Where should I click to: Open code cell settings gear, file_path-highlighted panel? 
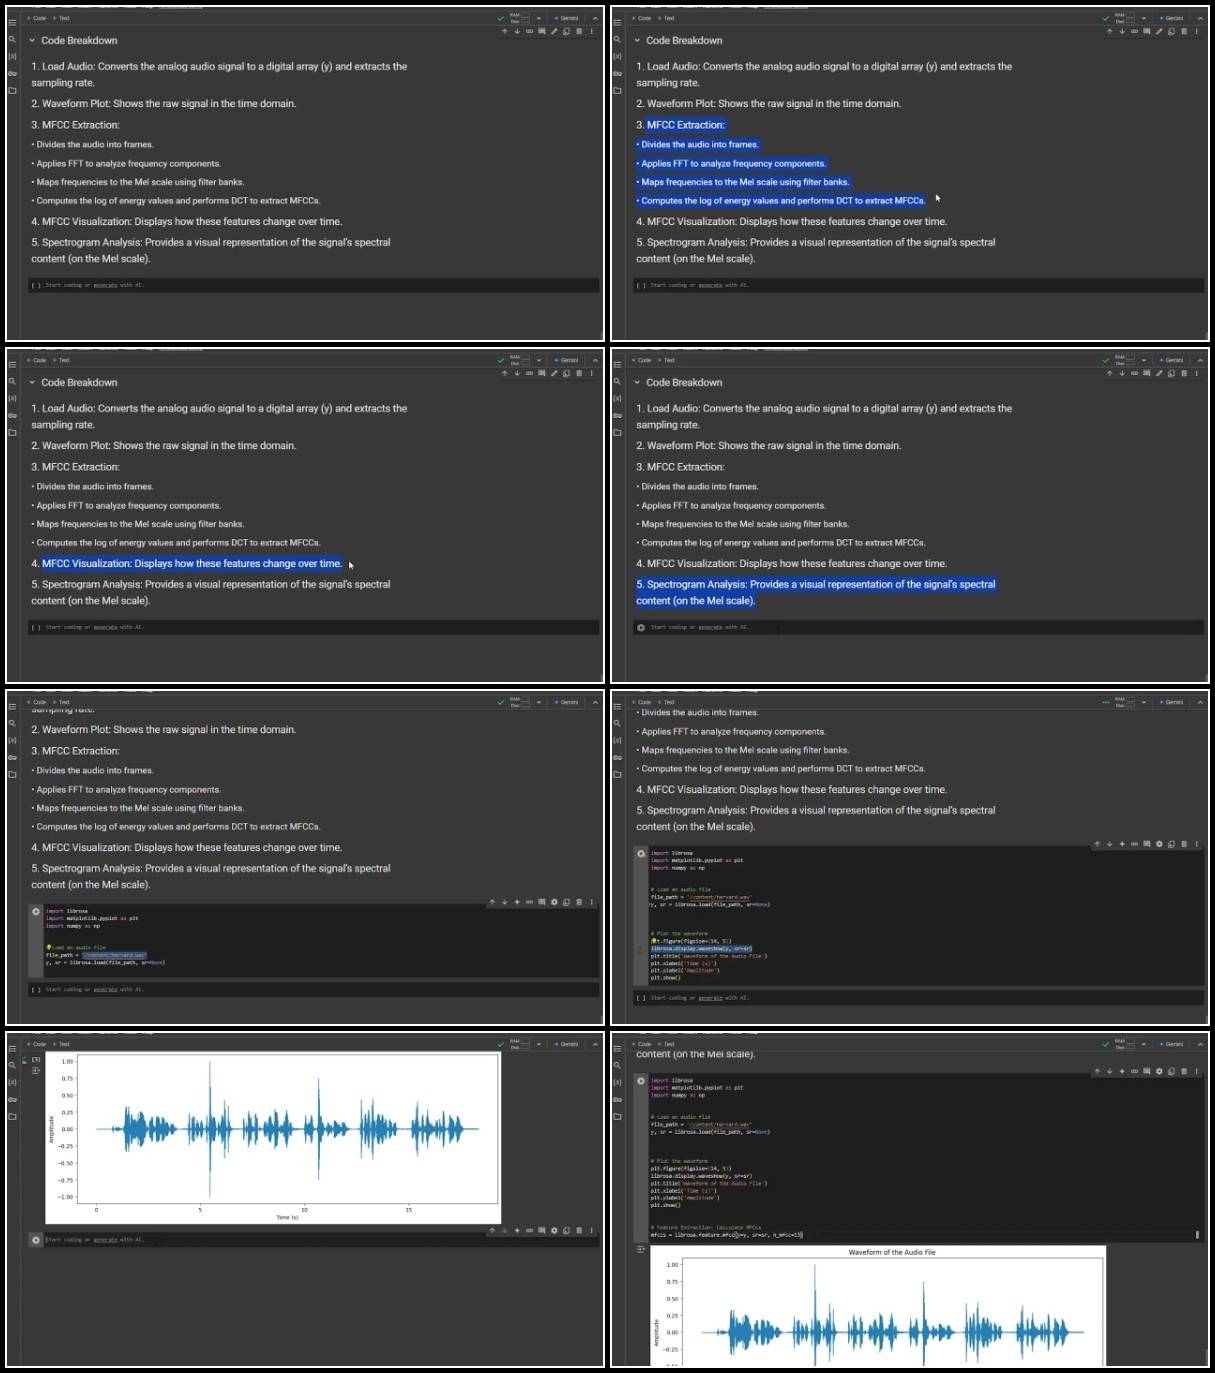tap(554, 902)
